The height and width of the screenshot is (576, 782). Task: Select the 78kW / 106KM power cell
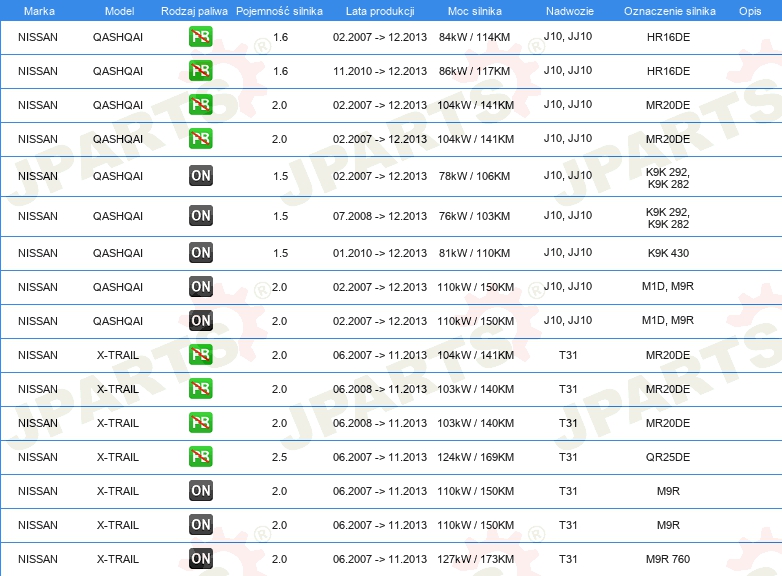(x=474, y=176)
